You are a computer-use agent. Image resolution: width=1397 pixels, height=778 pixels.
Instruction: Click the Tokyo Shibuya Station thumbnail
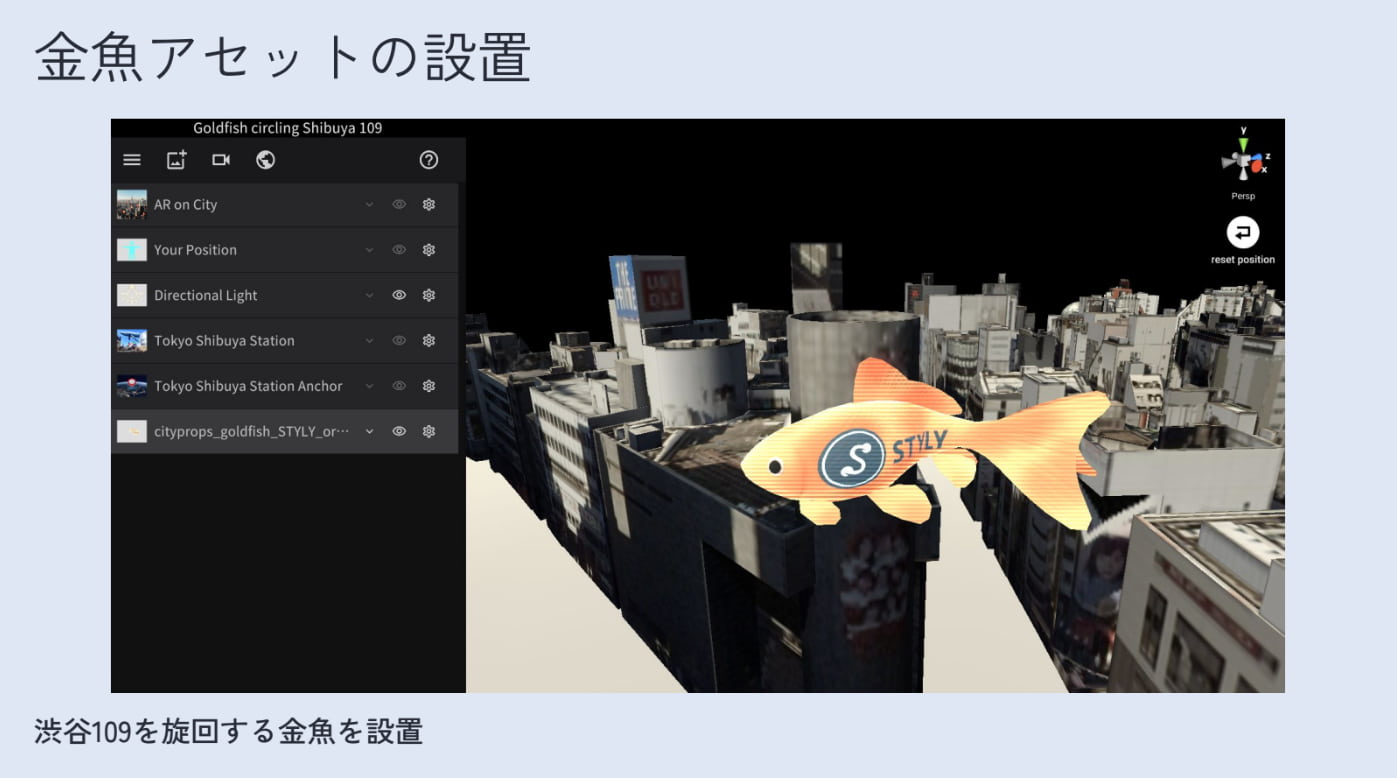(x=132, y=341)
